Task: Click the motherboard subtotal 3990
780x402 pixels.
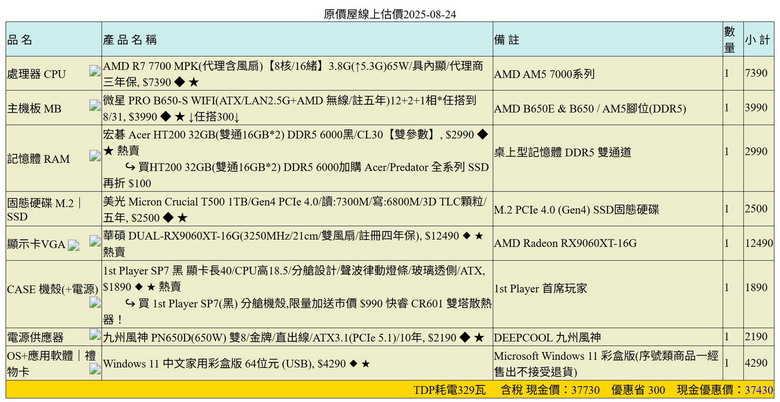Action: 756,108
